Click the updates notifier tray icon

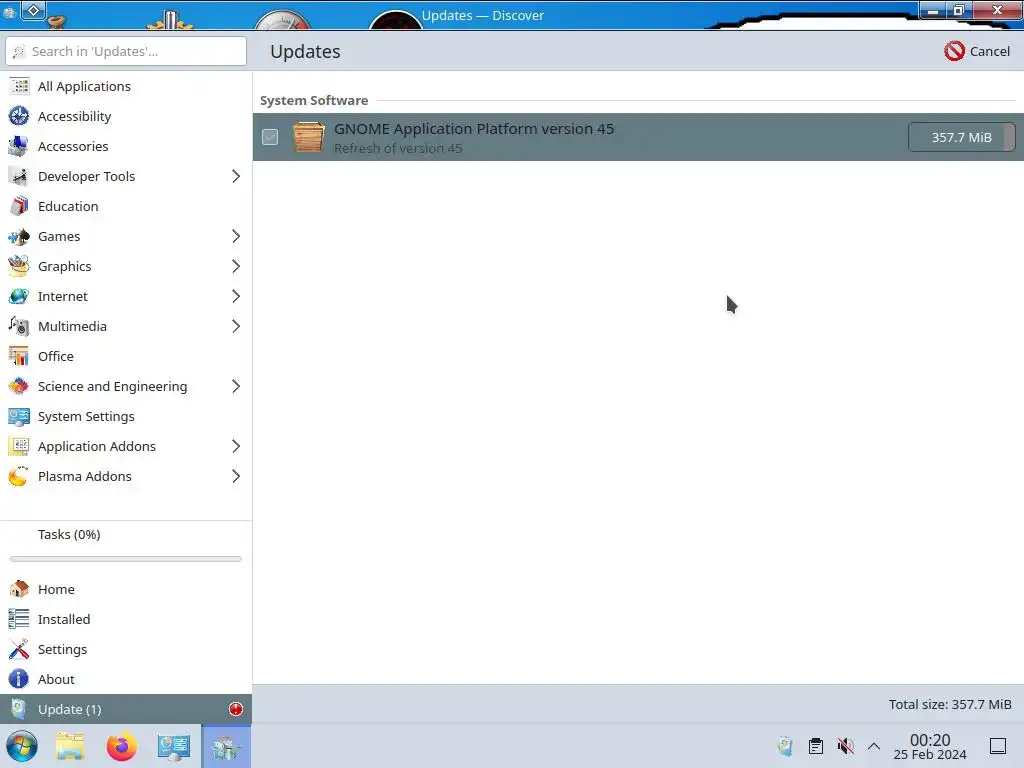785,746
